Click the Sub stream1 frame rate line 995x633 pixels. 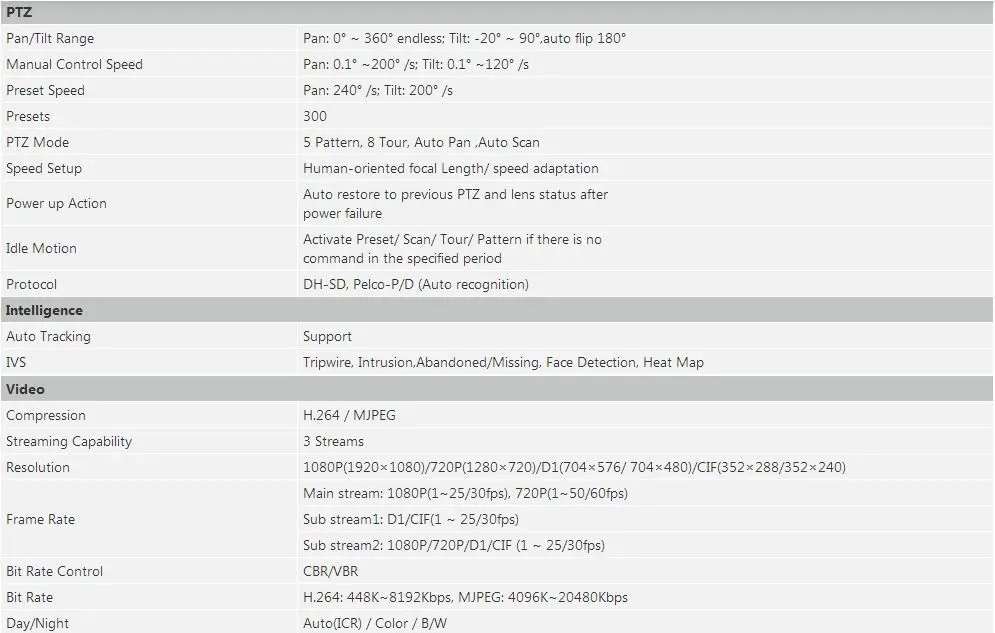tap(411, 519)
